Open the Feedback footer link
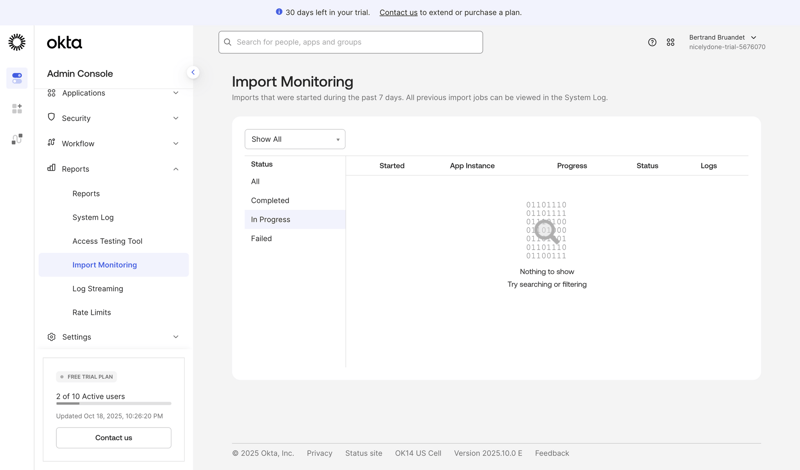This screenshot has height=470, width=800. (x=552, y=453)
